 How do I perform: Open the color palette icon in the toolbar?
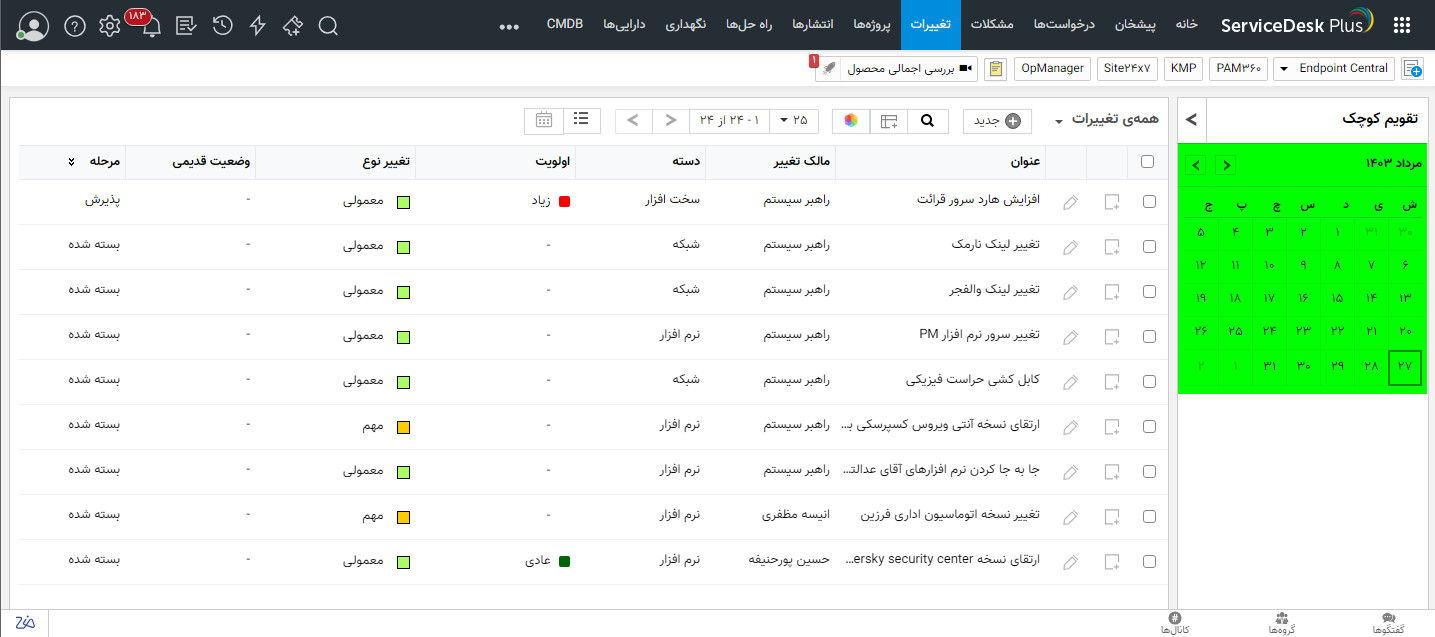pos(850,120)
